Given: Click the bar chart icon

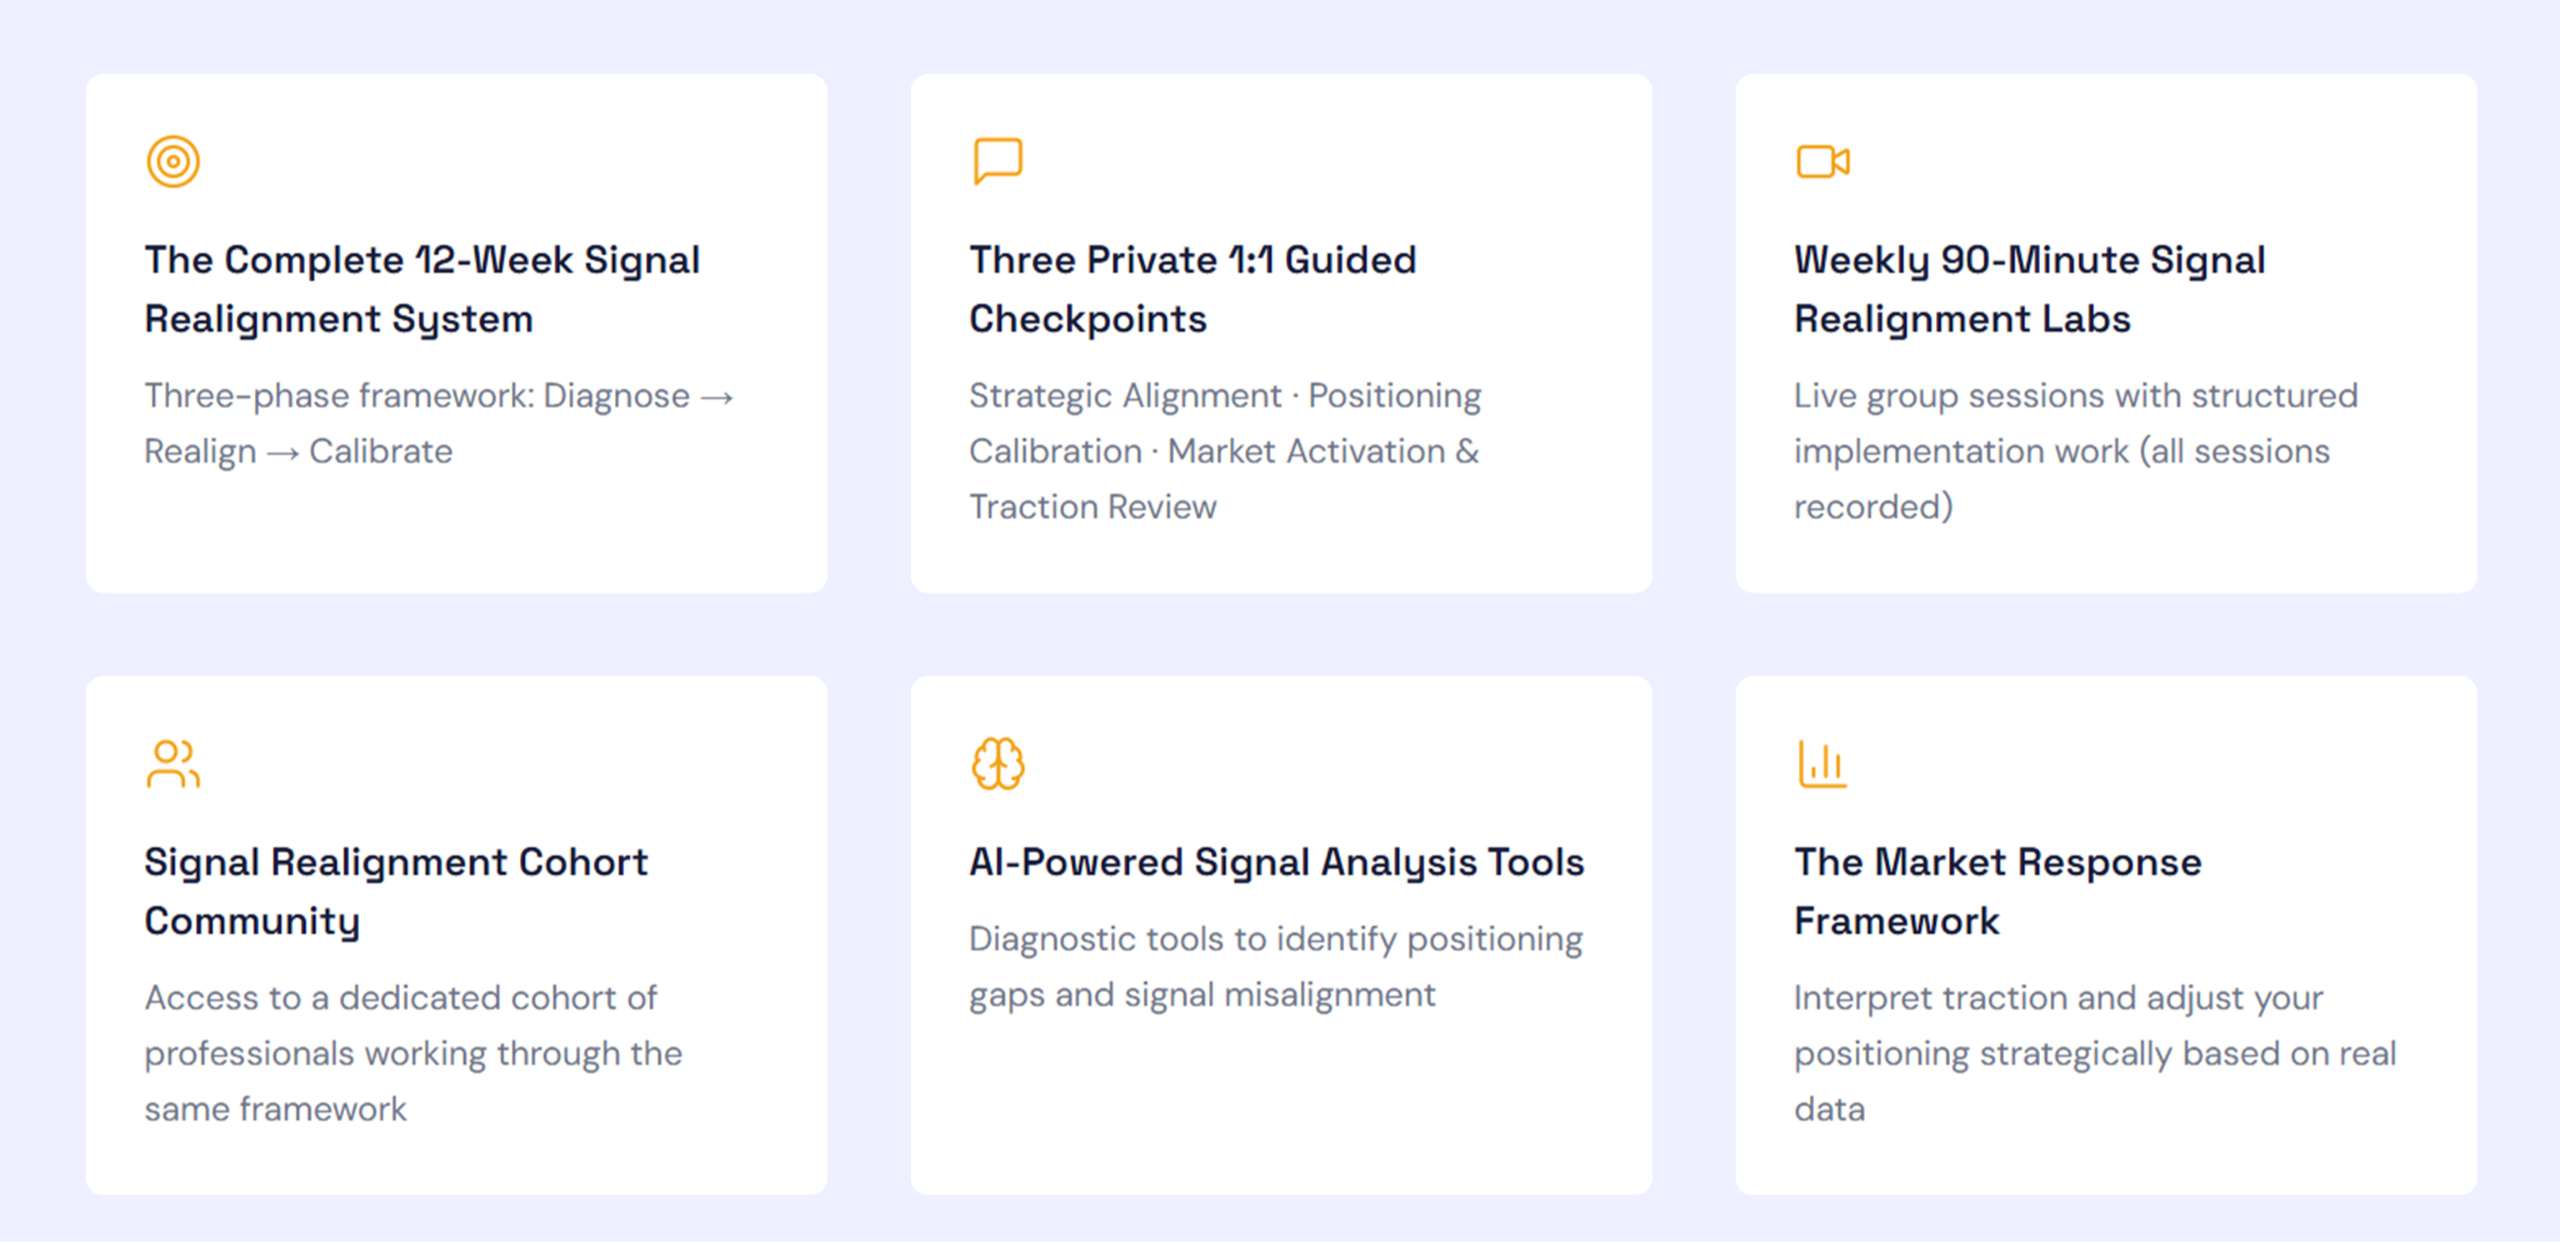Looking at the screenshot, I should (x=1822, y=764).
